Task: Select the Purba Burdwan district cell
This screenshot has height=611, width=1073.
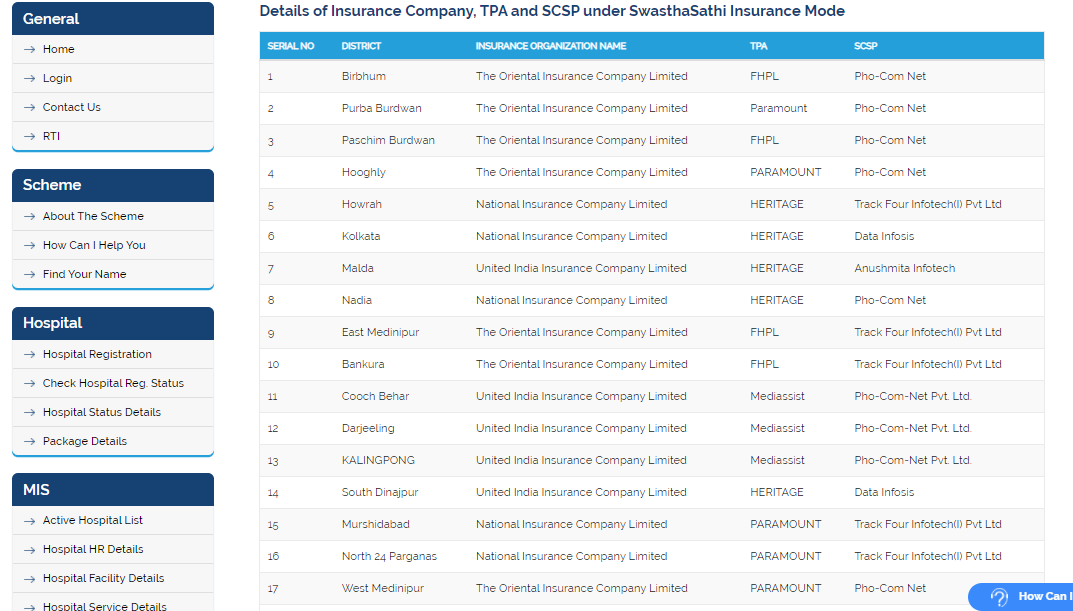Action: coord(382,108)
